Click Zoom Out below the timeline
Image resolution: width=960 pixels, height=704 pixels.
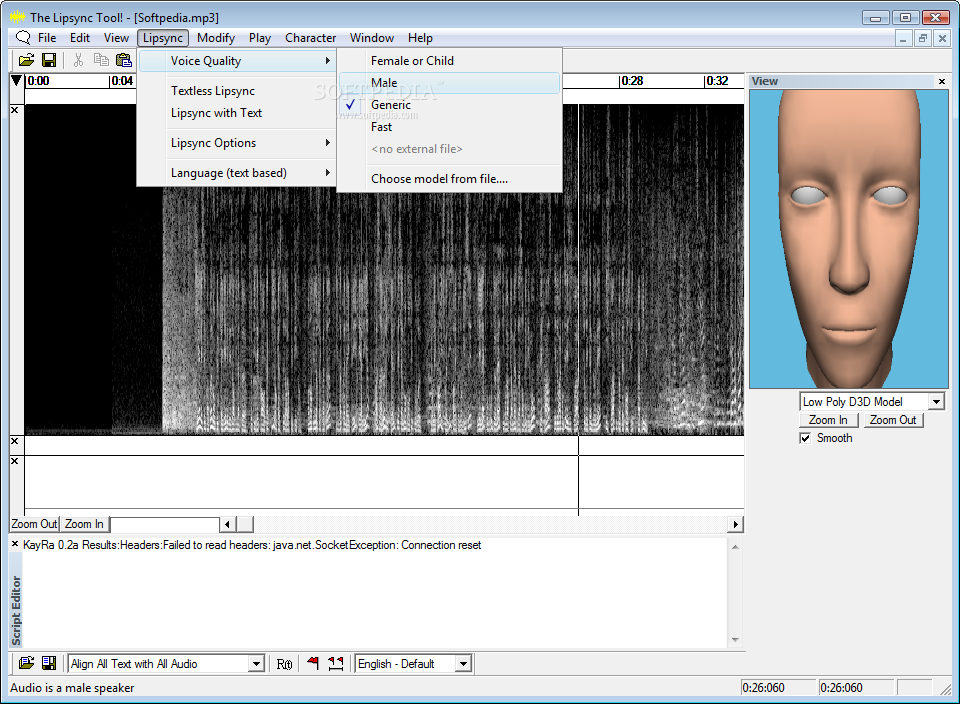(34, 524)
